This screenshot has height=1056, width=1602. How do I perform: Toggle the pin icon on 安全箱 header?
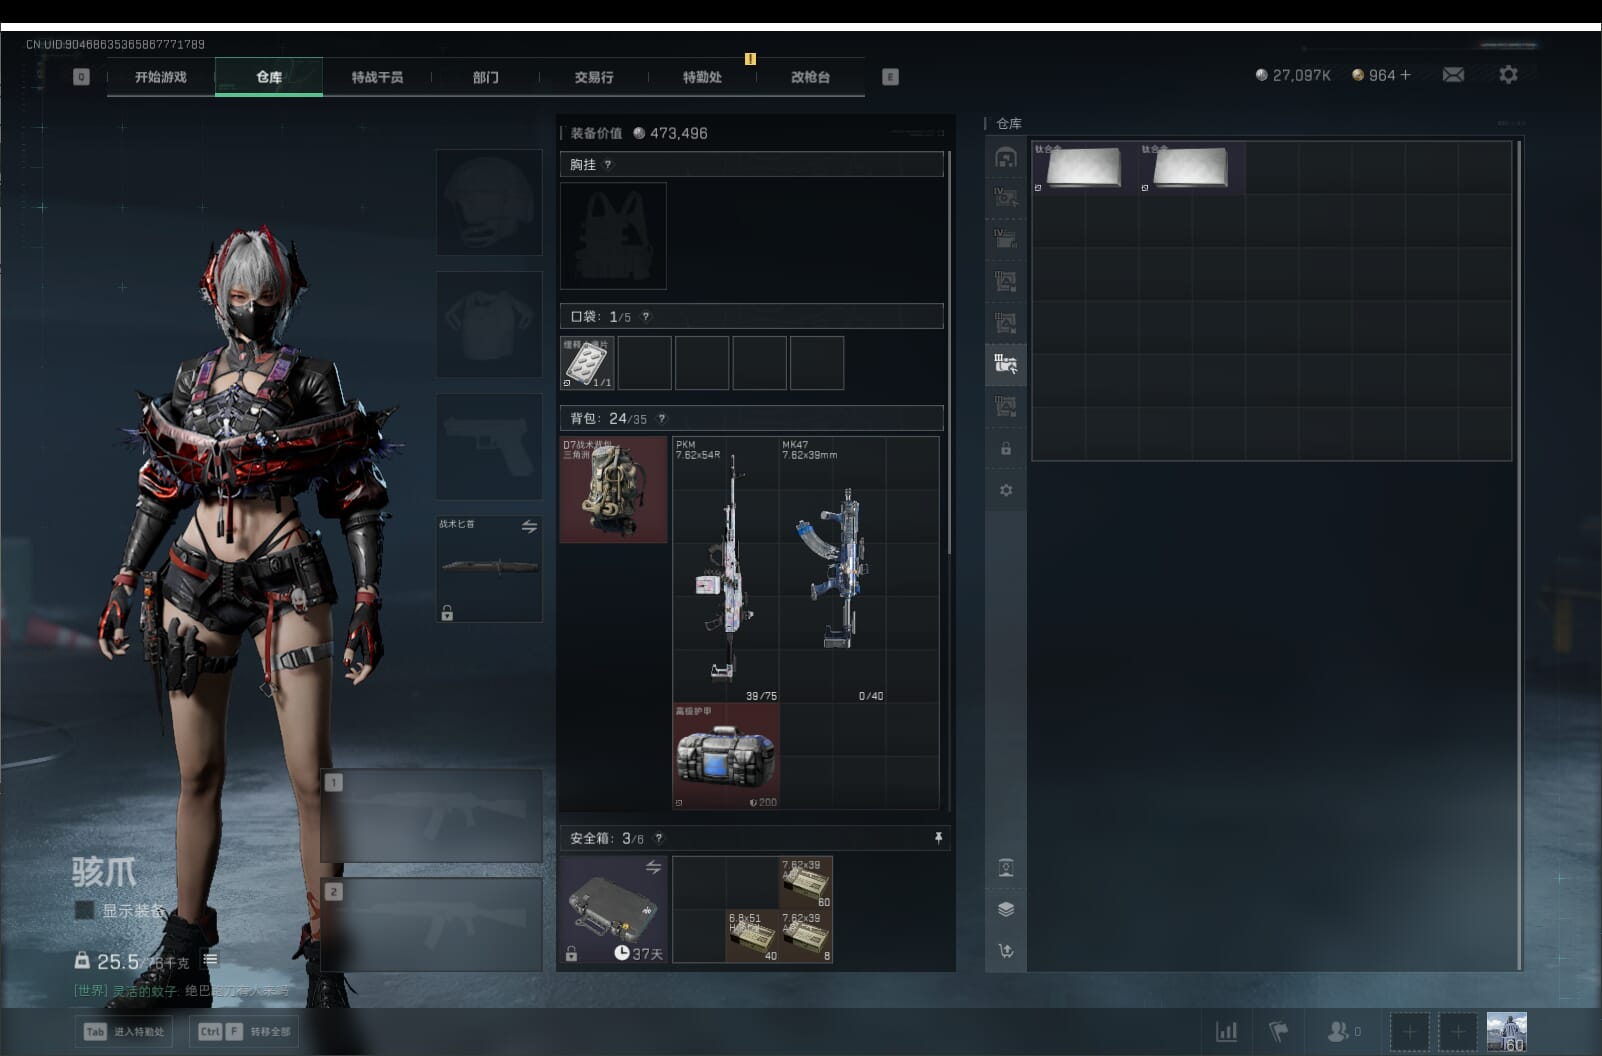938,838
